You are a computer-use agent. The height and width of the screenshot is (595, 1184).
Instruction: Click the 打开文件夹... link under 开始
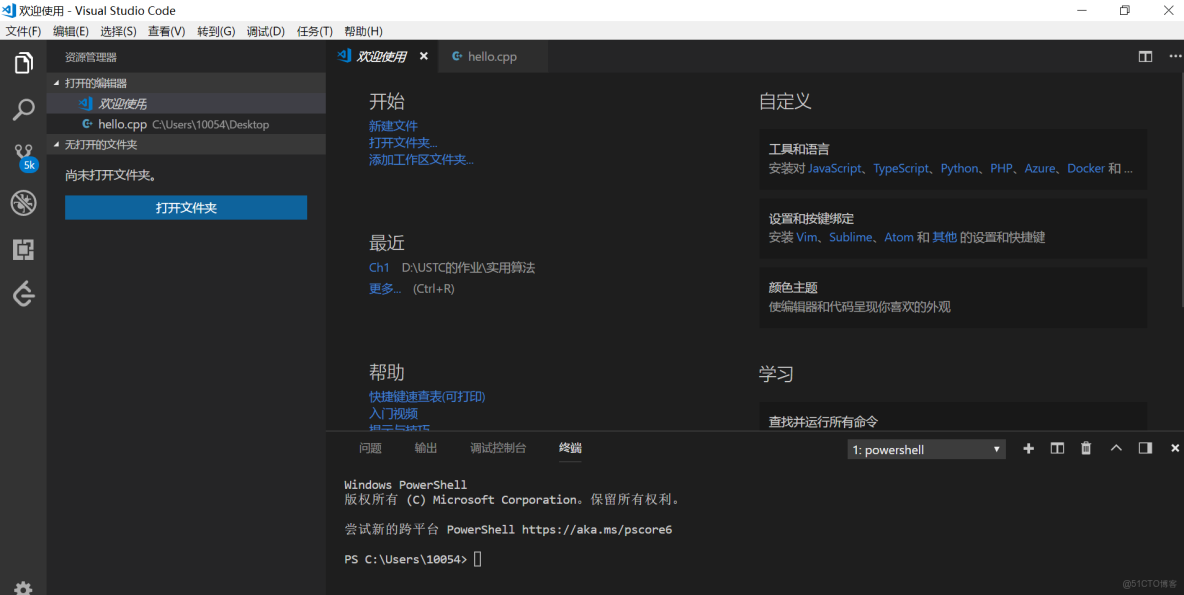(403, 143)
